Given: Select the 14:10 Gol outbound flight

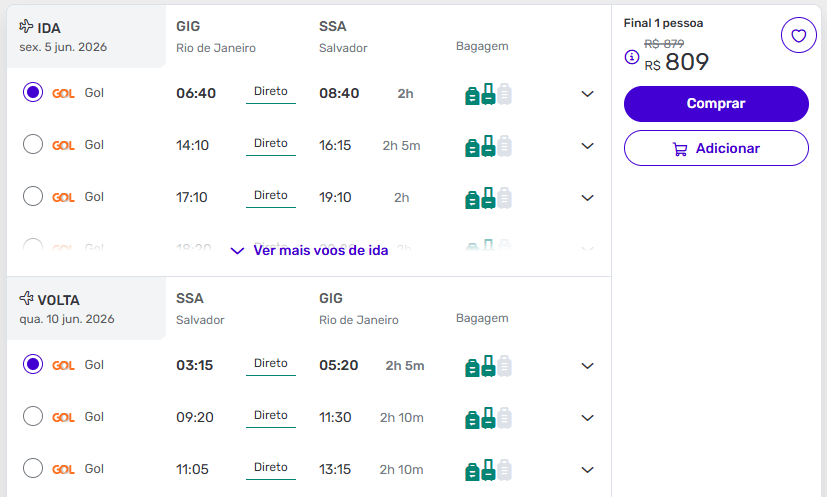Looking at the screenshot, I should 33,144.
